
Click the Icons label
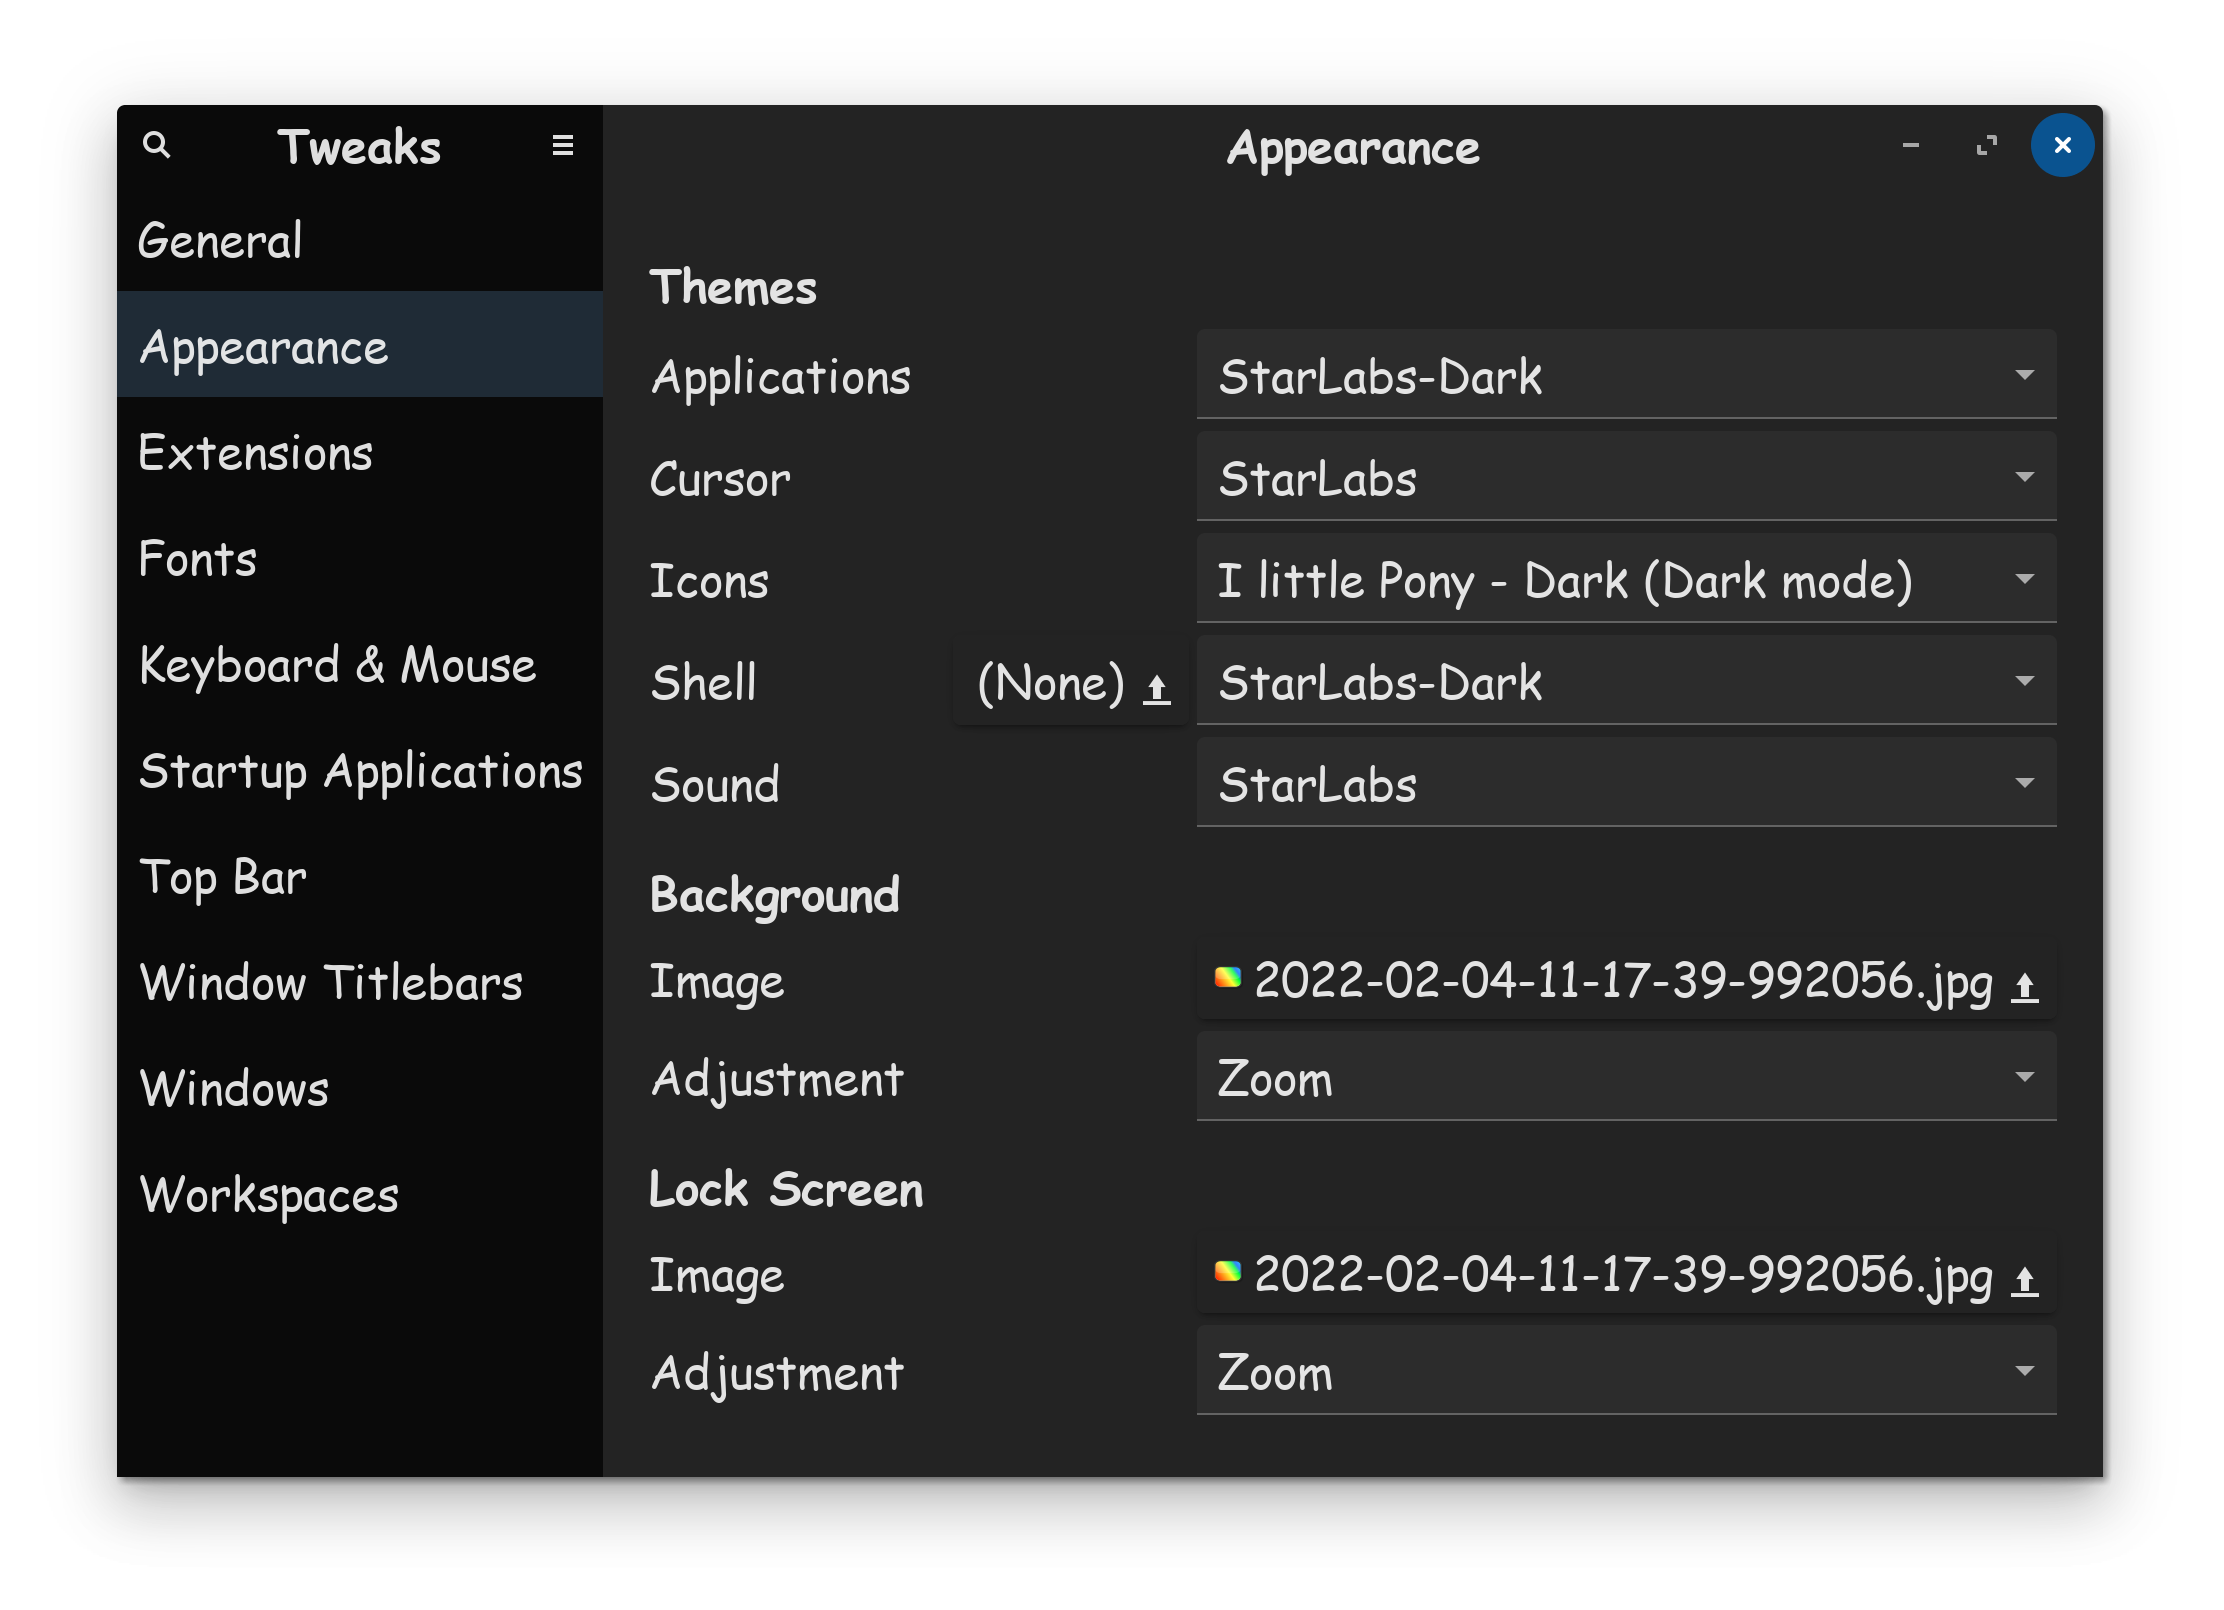point(709,581)
